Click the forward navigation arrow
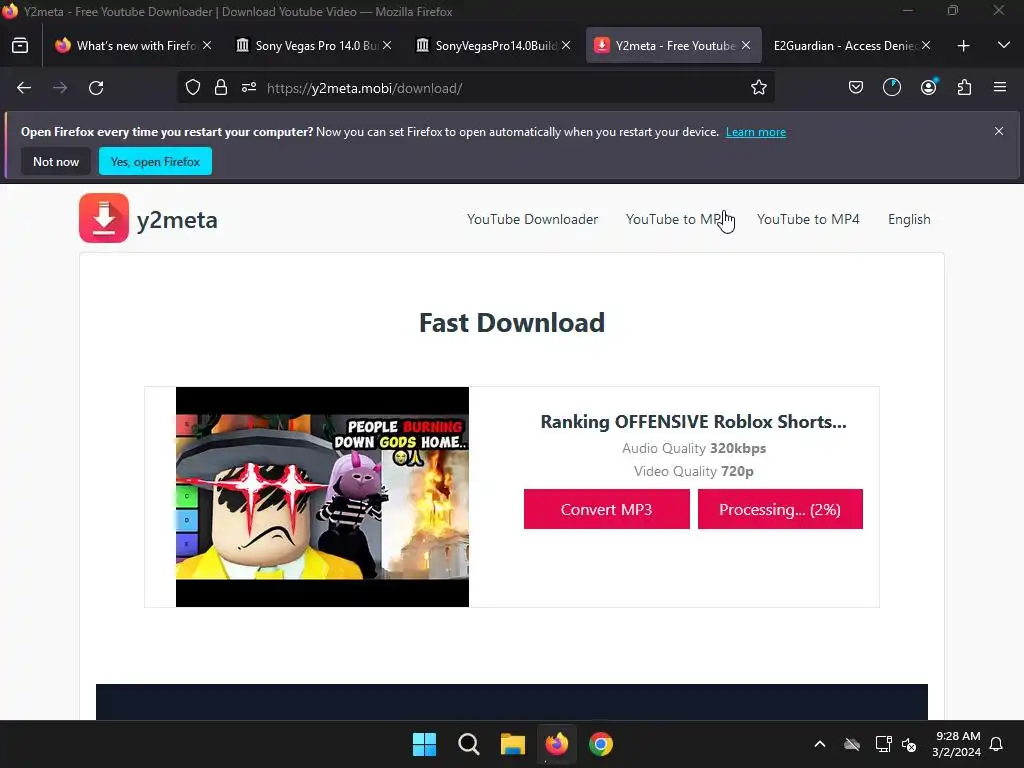 coord(60,88)
